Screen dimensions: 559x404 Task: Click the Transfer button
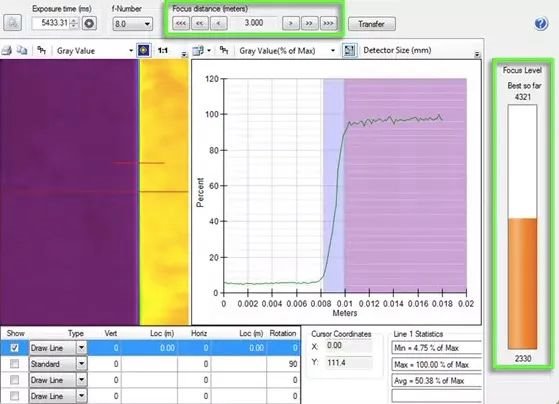(x=371, y=24)
